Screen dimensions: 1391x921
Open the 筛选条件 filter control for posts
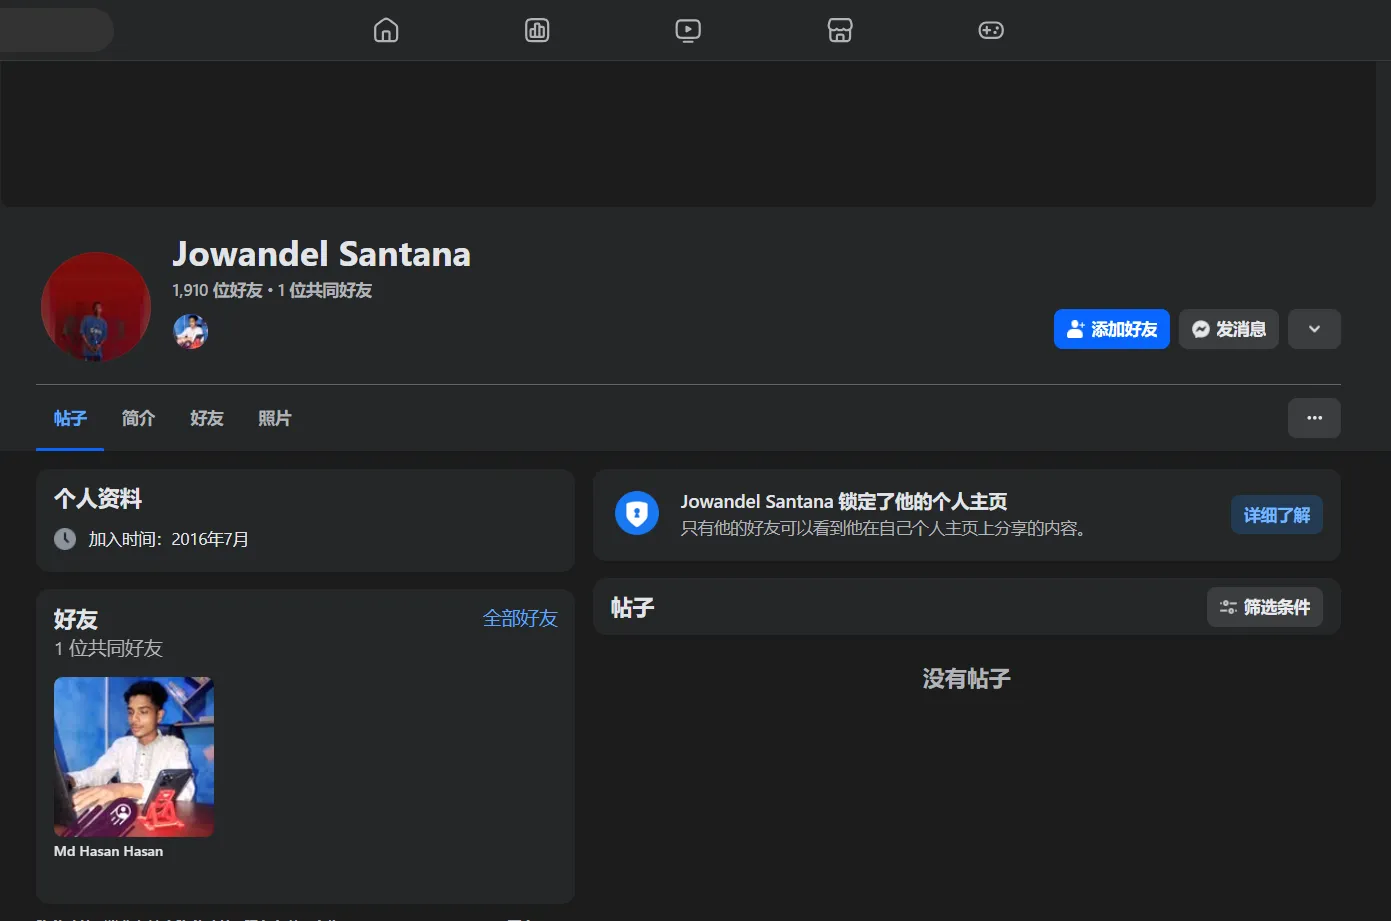point(1264,606)
